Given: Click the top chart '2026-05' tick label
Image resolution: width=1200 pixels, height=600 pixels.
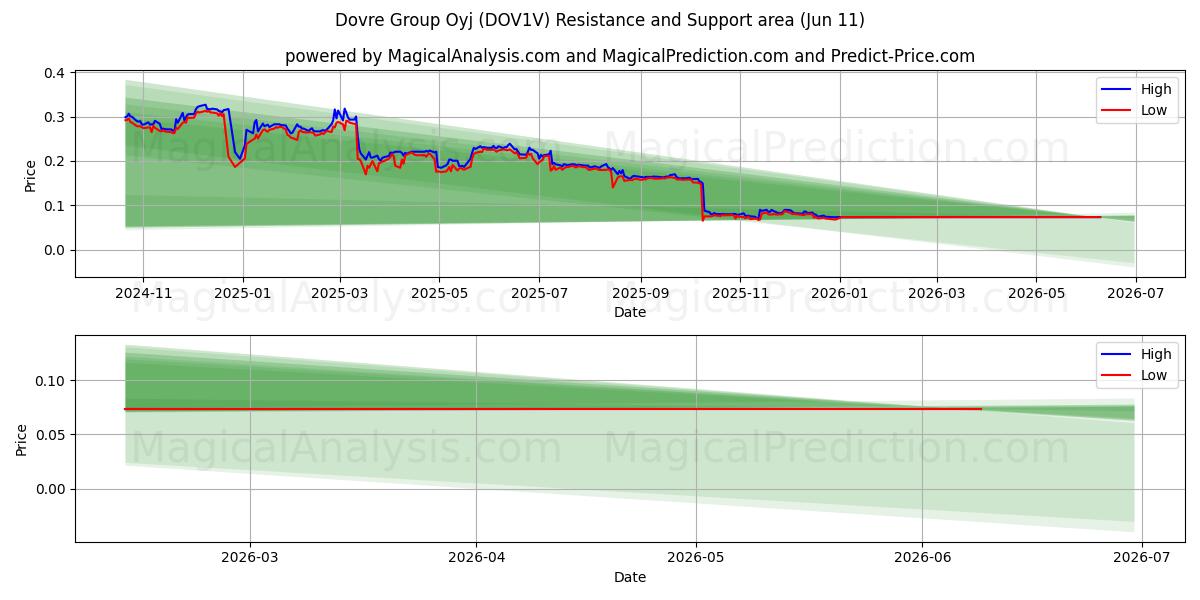Looking at the screenshot, I should coord(1036,292).
